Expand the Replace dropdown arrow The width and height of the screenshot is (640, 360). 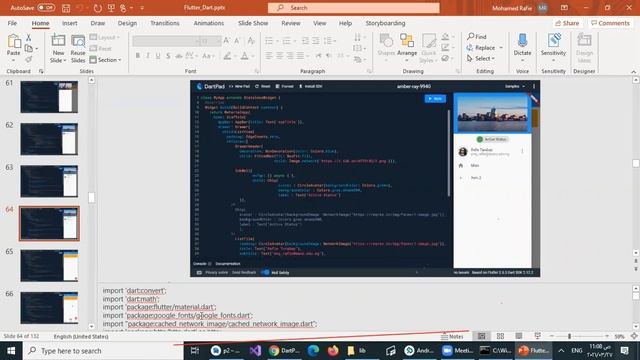pyautogui.click(x=501, y=48)
